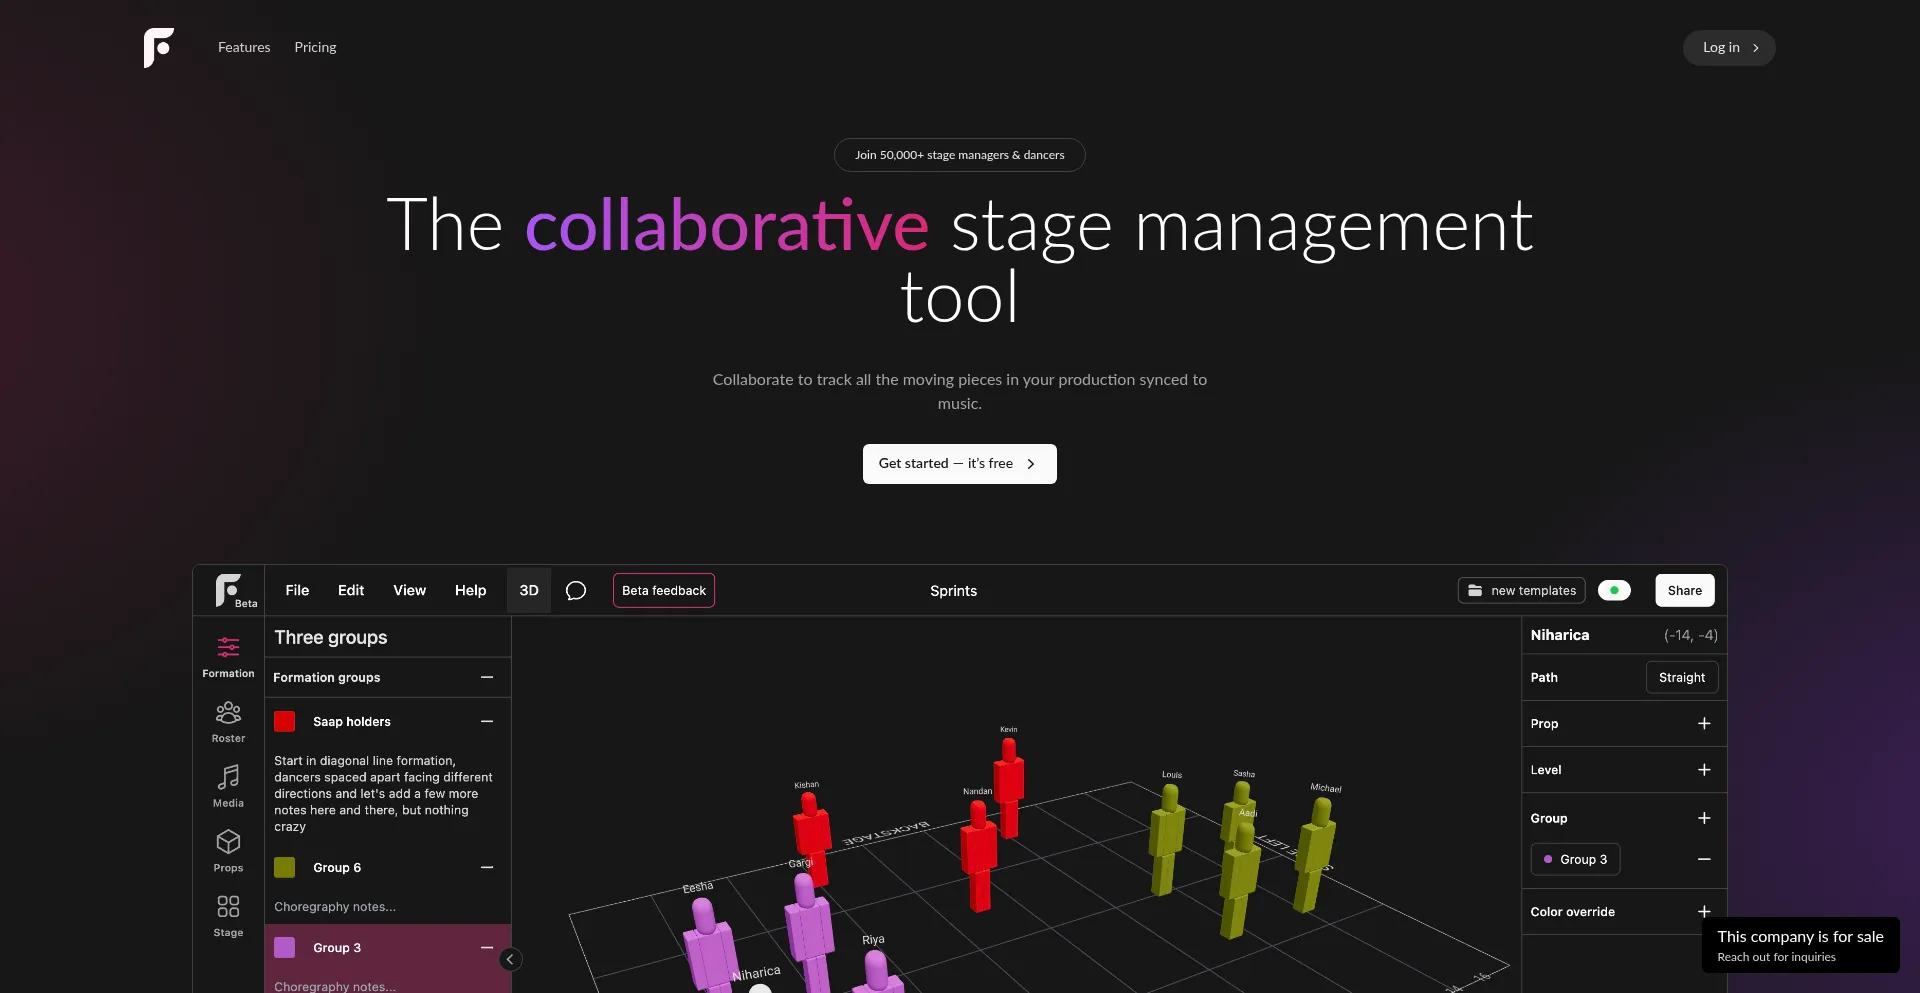Open the Stage sidebar panel
The width and height of the screenshot is (1920, 993).
228,917
